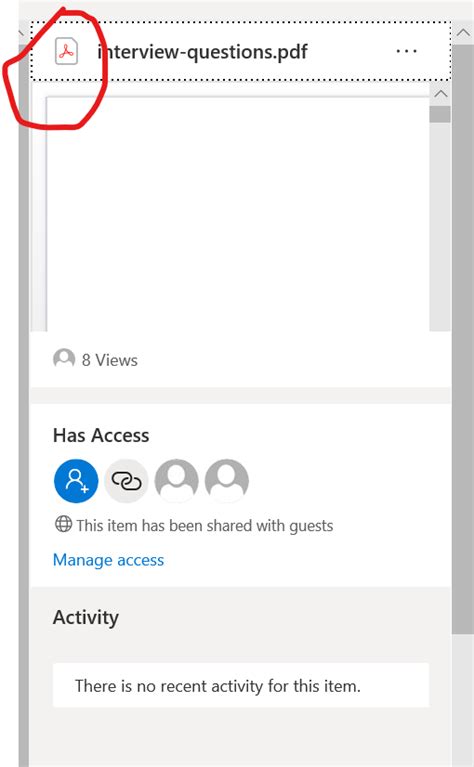The height and width of the screenshot is (767, 474).
Task: Select the second grey user avatar
Action: point(226,481)
